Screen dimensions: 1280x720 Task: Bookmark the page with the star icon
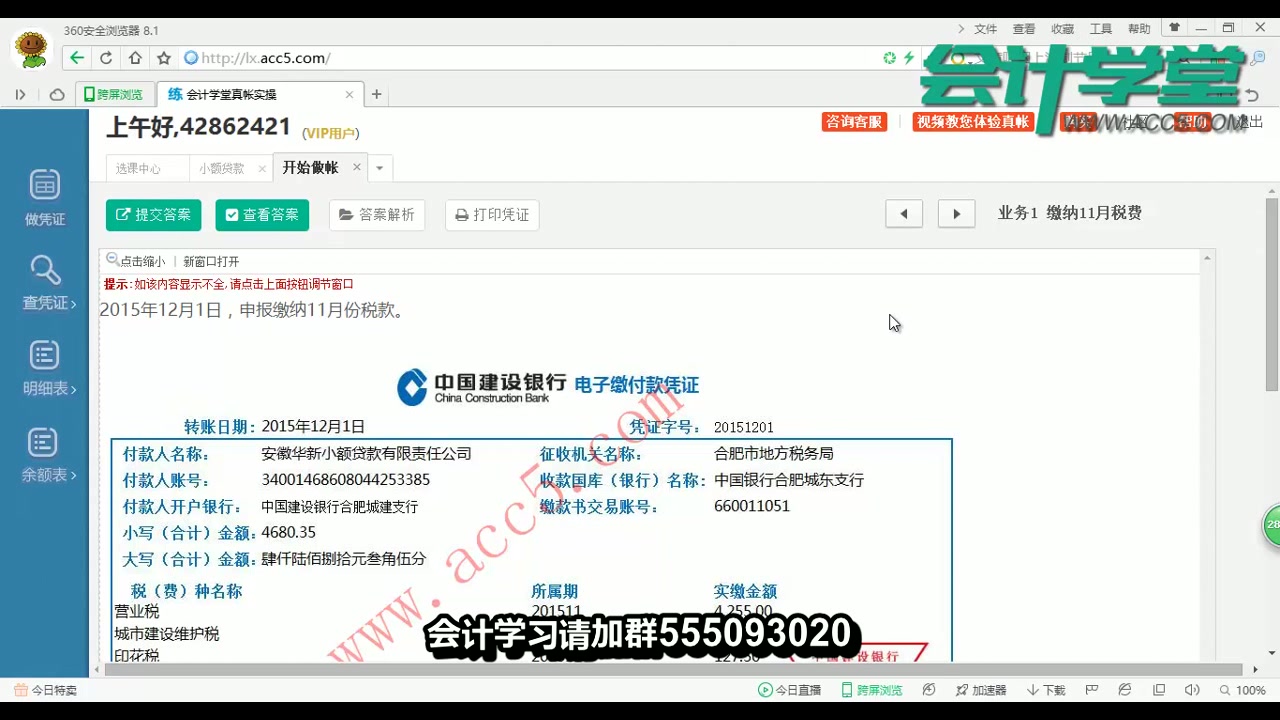click(x=164, y=58)
